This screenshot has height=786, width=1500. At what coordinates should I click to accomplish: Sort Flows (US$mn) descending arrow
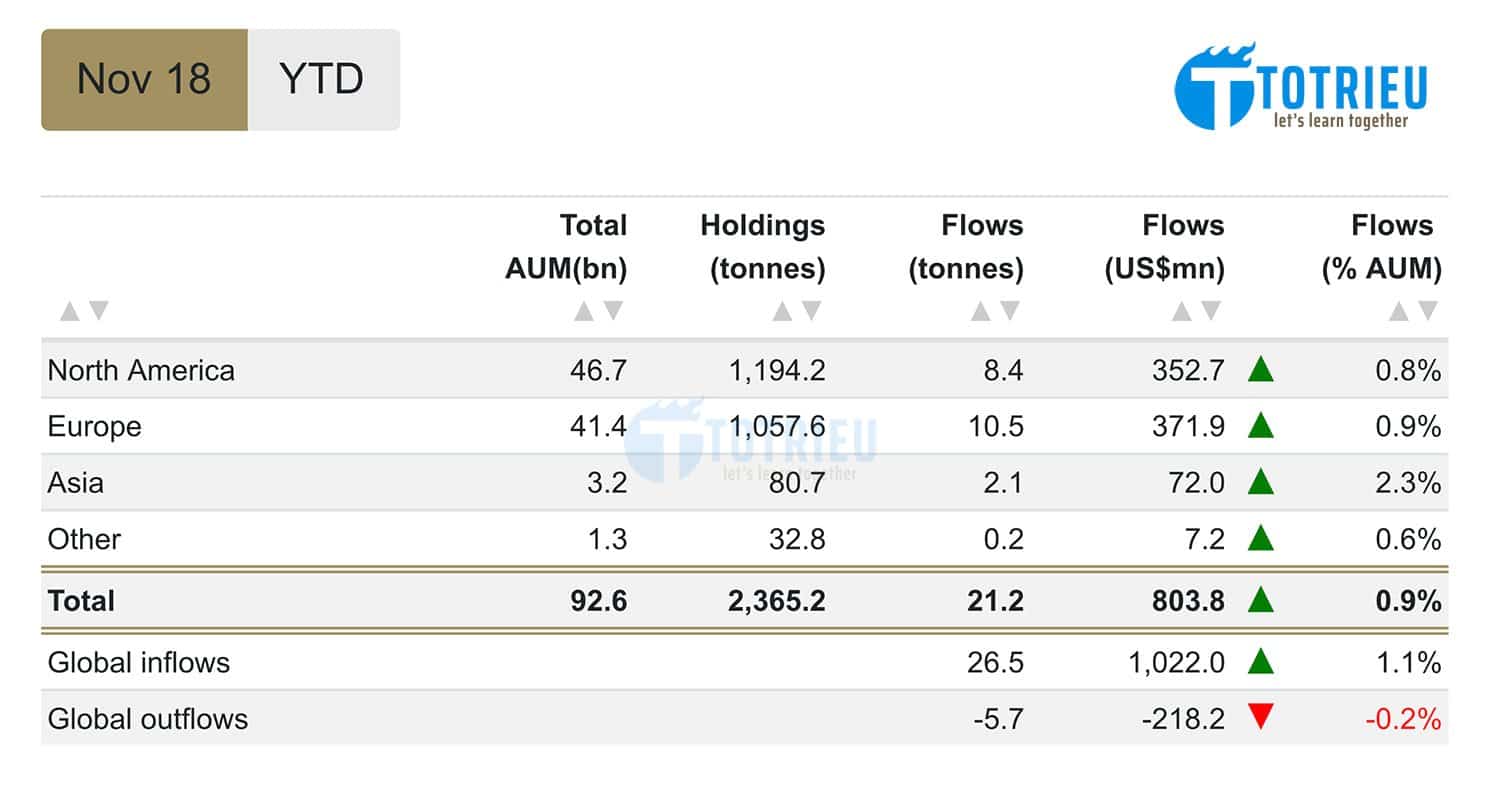tap(1211, 312)
